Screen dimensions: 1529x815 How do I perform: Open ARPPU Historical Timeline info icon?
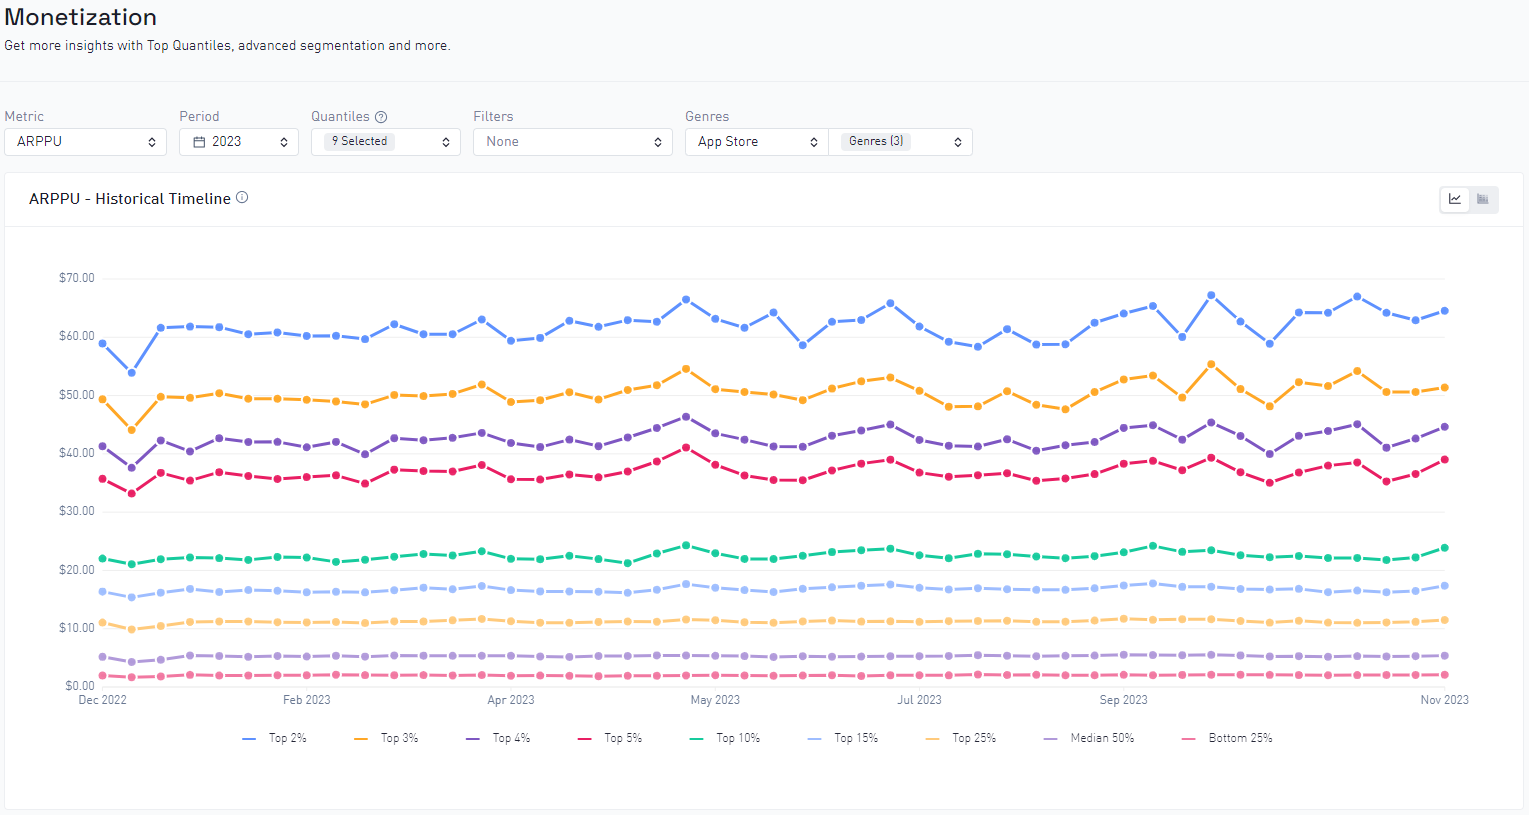(x=242, y=198)
